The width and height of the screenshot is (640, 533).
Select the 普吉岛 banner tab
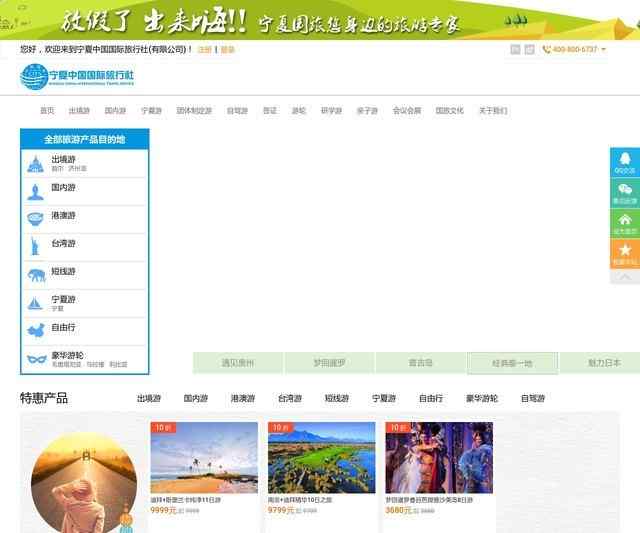coord(421,363)
